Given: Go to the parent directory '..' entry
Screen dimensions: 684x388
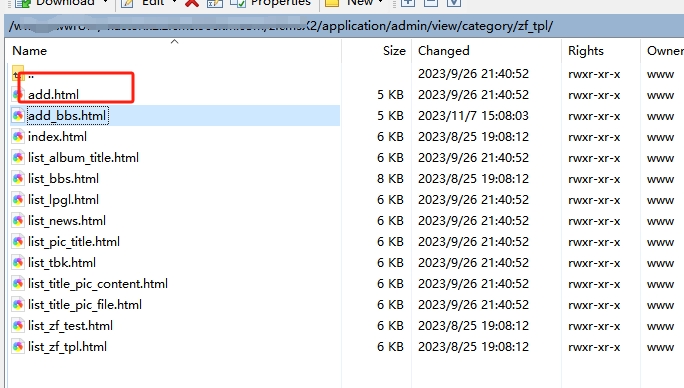Looking at the screenshot, I should (31, 74).
